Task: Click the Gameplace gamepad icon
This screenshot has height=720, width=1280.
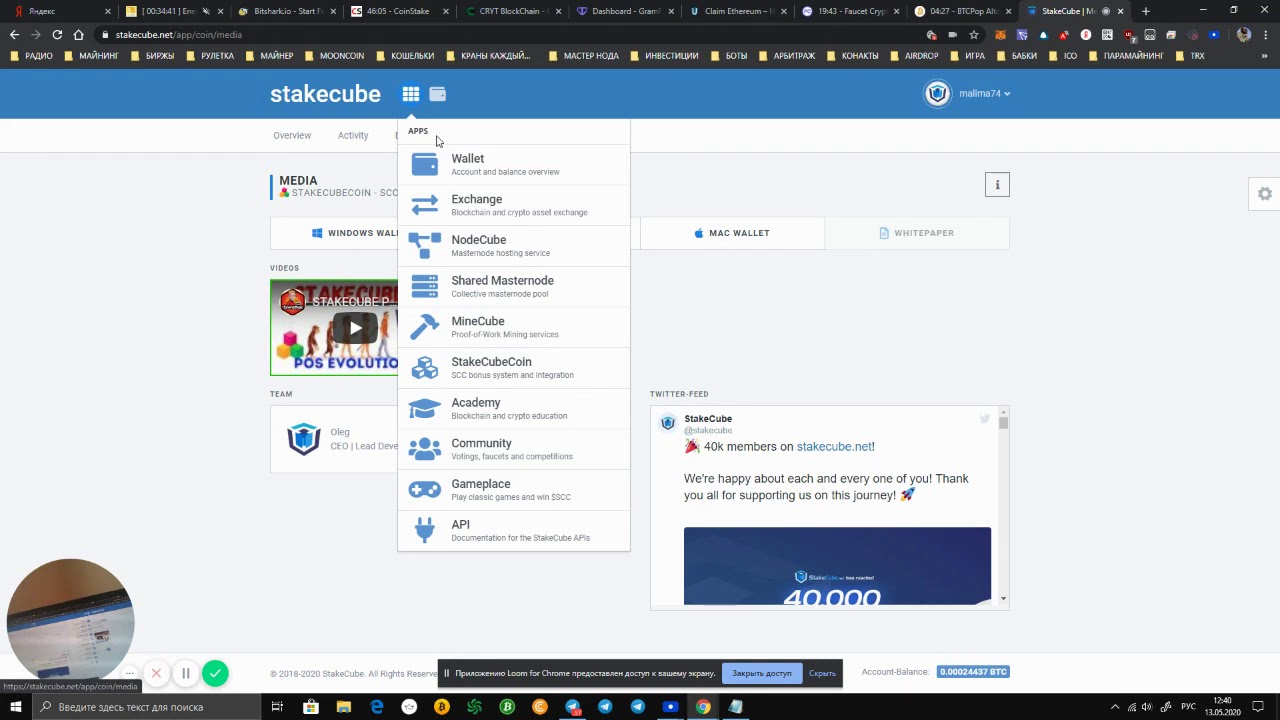Action: tap(425, 490)
